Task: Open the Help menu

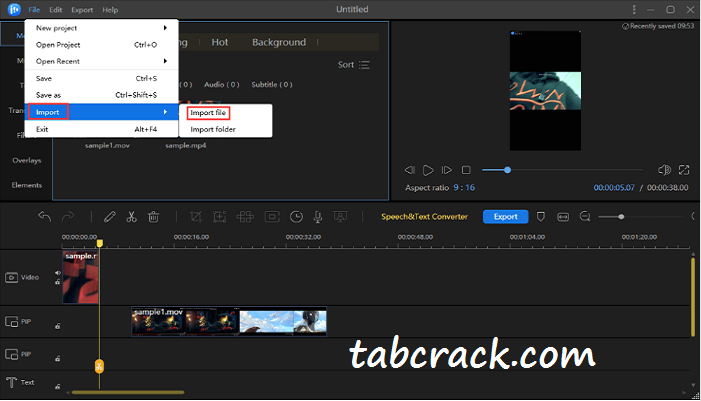Action: pos(110,10)
